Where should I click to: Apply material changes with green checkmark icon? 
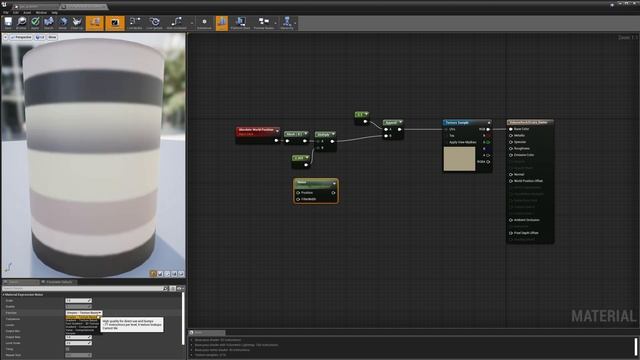point(35,23)
